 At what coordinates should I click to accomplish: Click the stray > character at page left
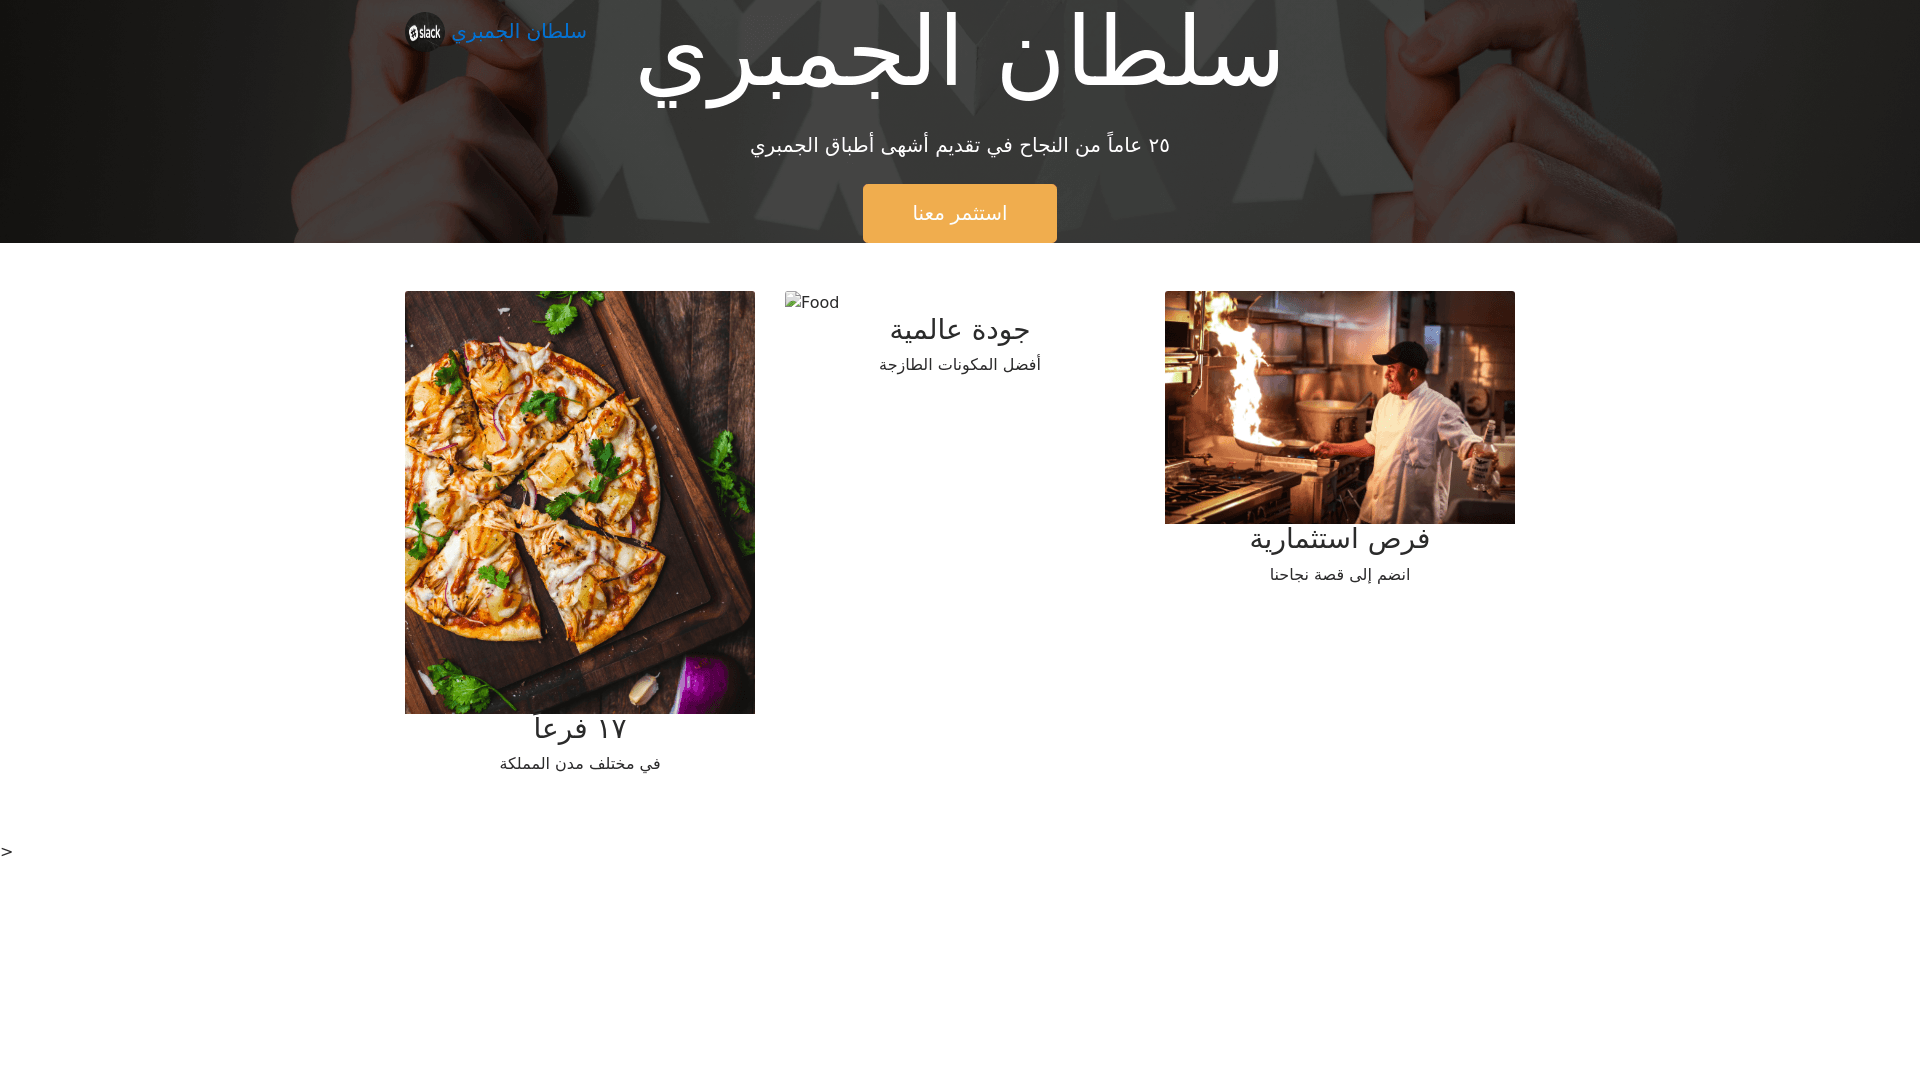point(7,852)
